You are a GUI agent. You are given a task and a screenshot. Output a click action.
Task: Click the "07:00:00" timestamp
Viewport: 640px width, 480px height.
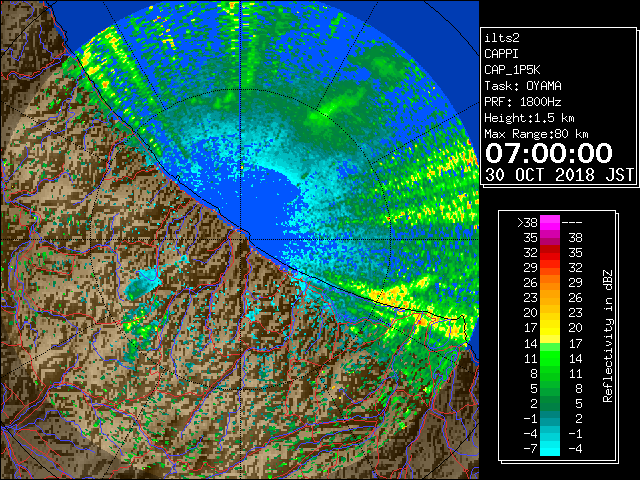coord(549,153)
